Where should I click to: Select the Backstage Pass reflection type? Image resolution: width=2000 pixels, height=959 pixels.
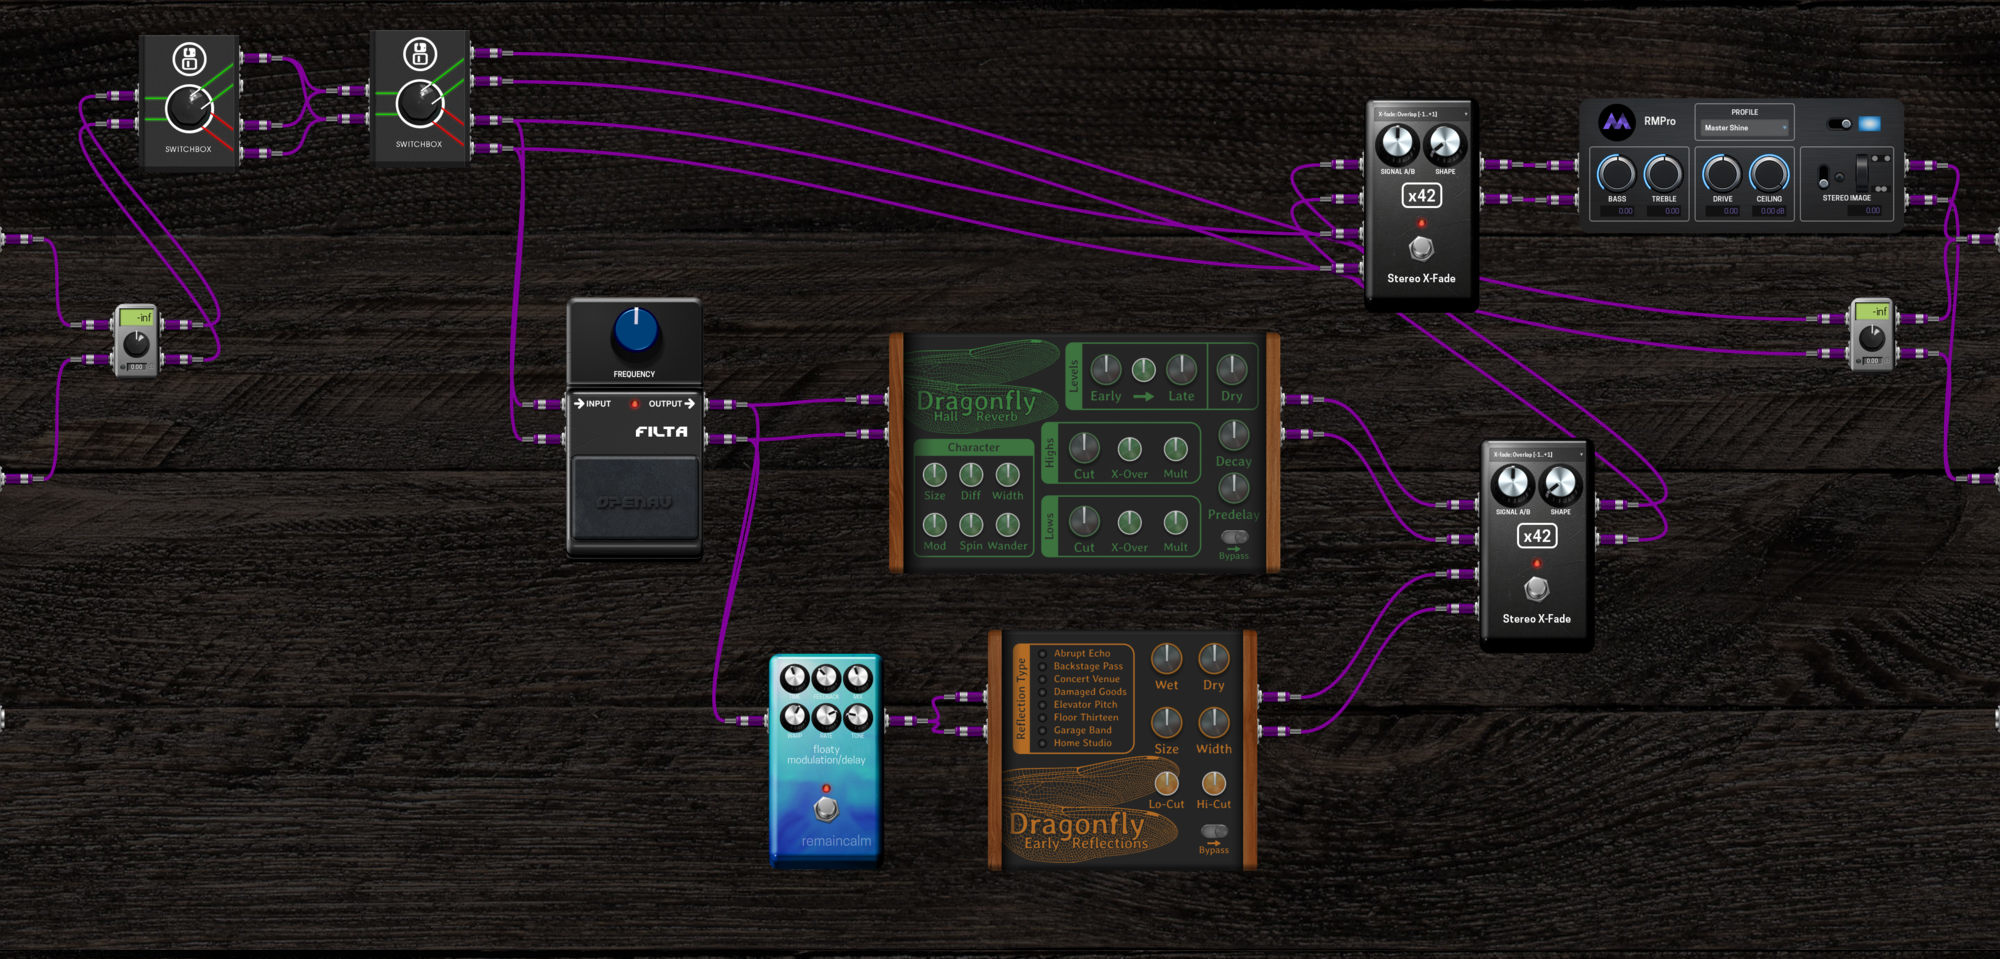pyautogui.click(x=1081, y=666)
